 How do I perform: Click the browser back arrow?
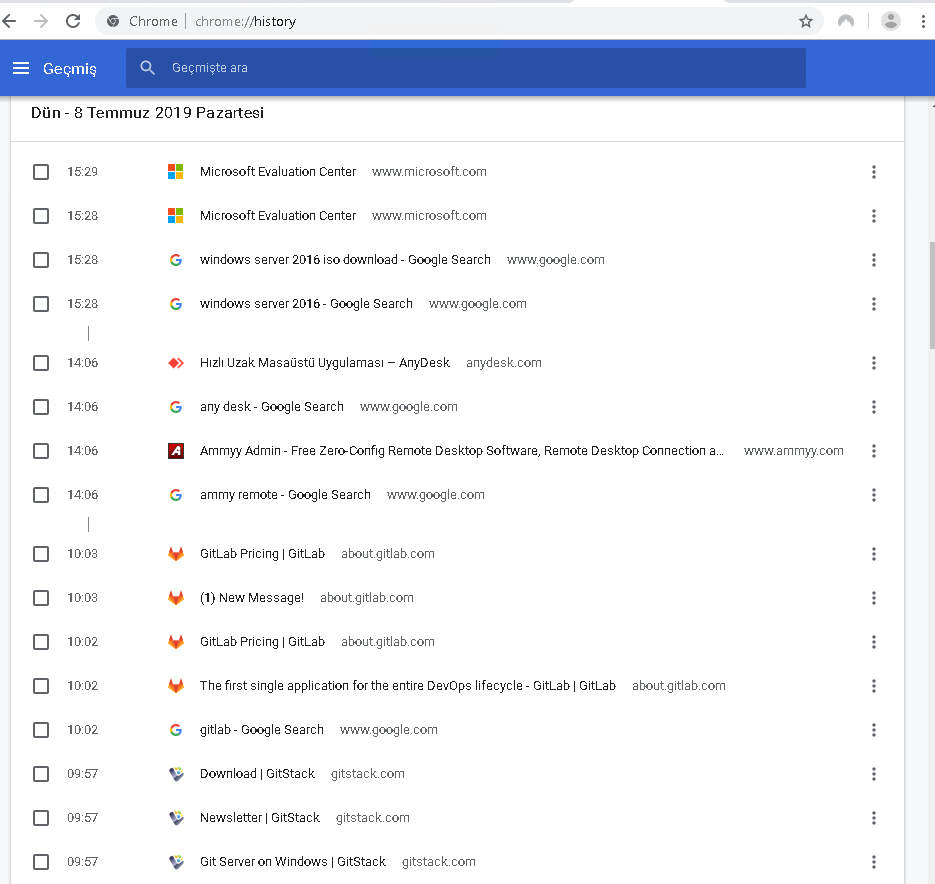(9, 21)
